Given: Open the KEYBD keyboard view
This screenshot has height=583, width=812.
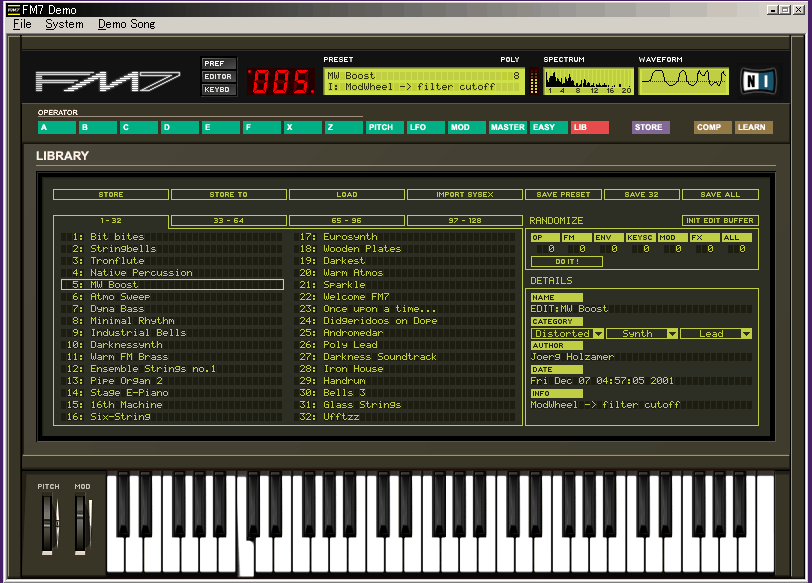Looking at the screenshot, I should coord(218,88).
